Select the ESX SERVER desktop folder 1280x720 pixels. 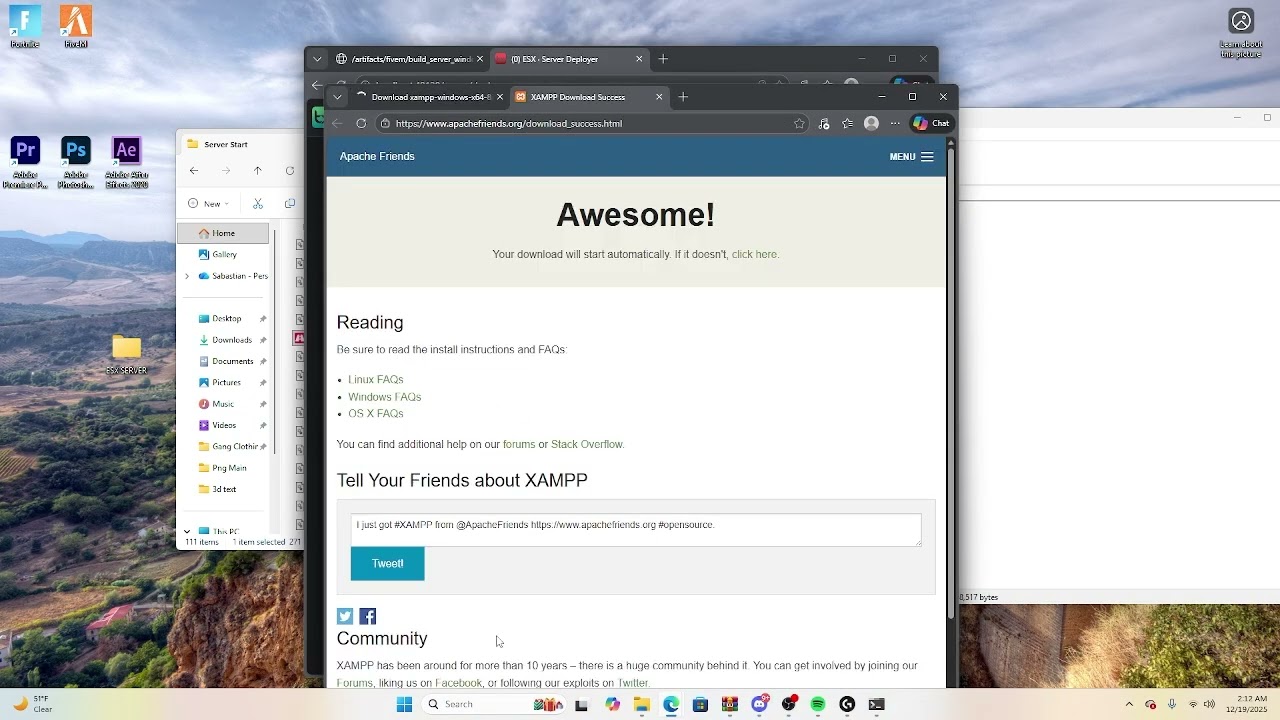coord(127,355)
